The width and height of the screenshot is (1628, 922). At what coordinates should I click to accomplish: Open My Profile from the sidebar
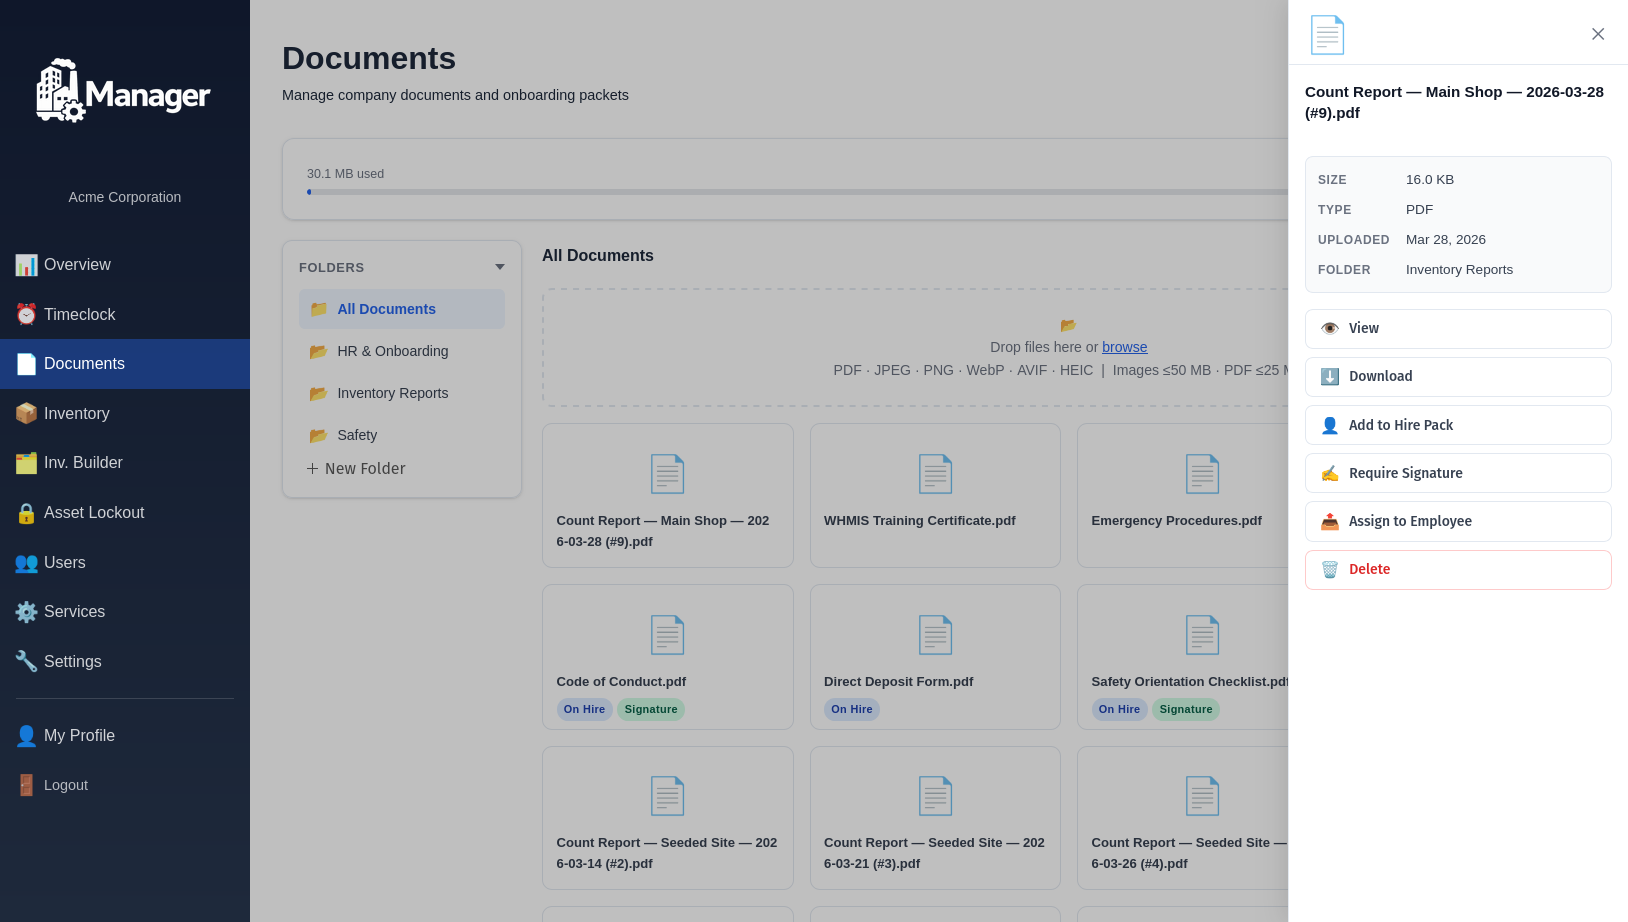click(x=79, y=736)
